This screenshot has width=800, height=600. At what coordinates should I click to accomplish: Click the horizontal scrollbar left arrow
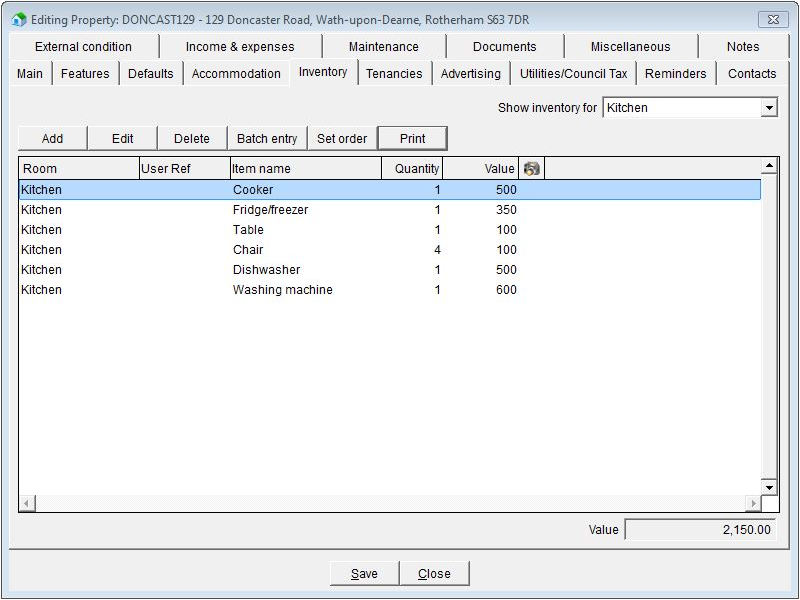[x=27, y=504]
